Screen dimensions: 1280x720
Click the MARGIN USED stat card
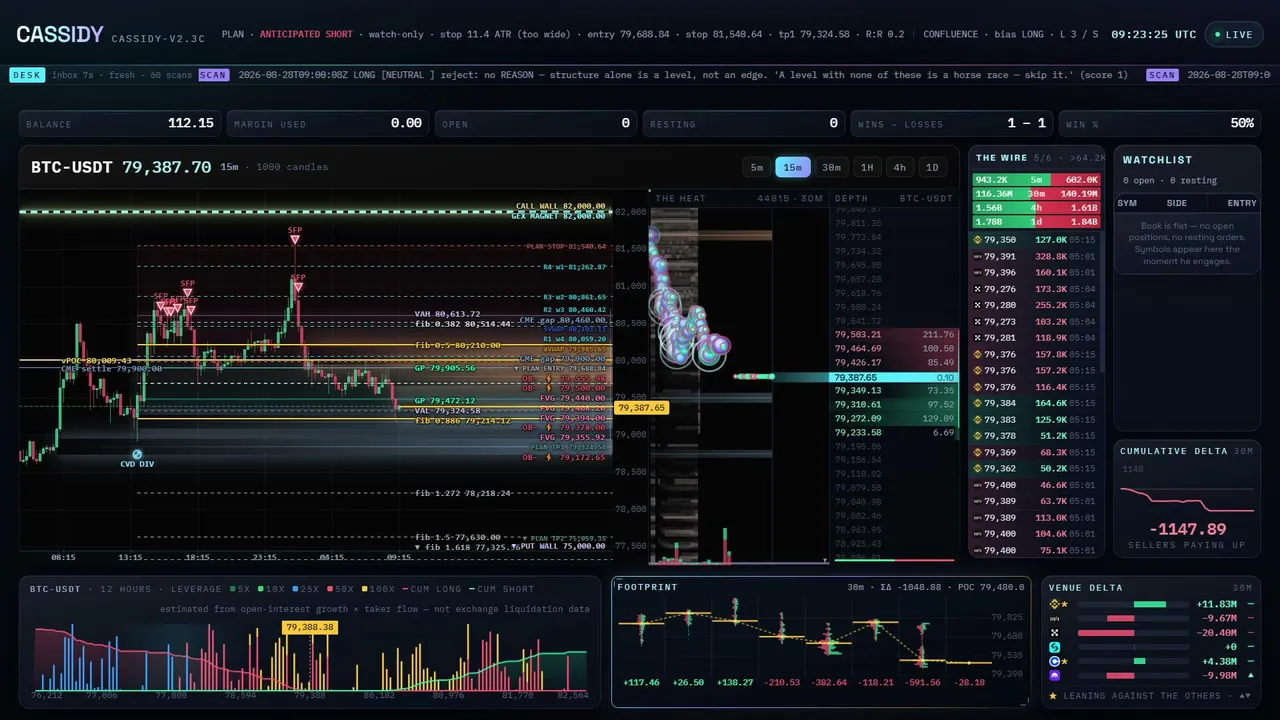328,123
